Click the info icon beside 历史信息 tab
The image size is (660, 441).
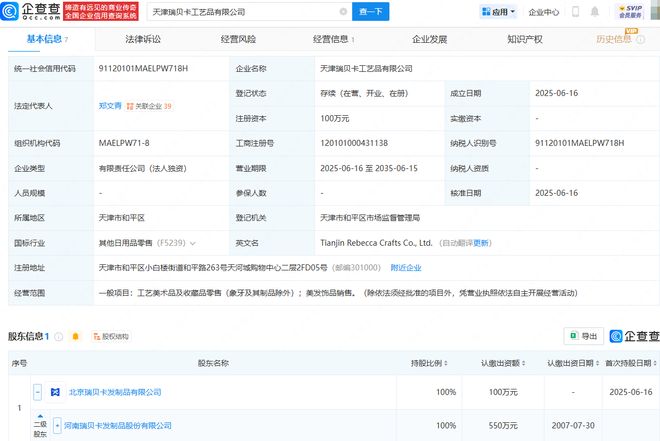pyautogui.click(x=641, y=39)
